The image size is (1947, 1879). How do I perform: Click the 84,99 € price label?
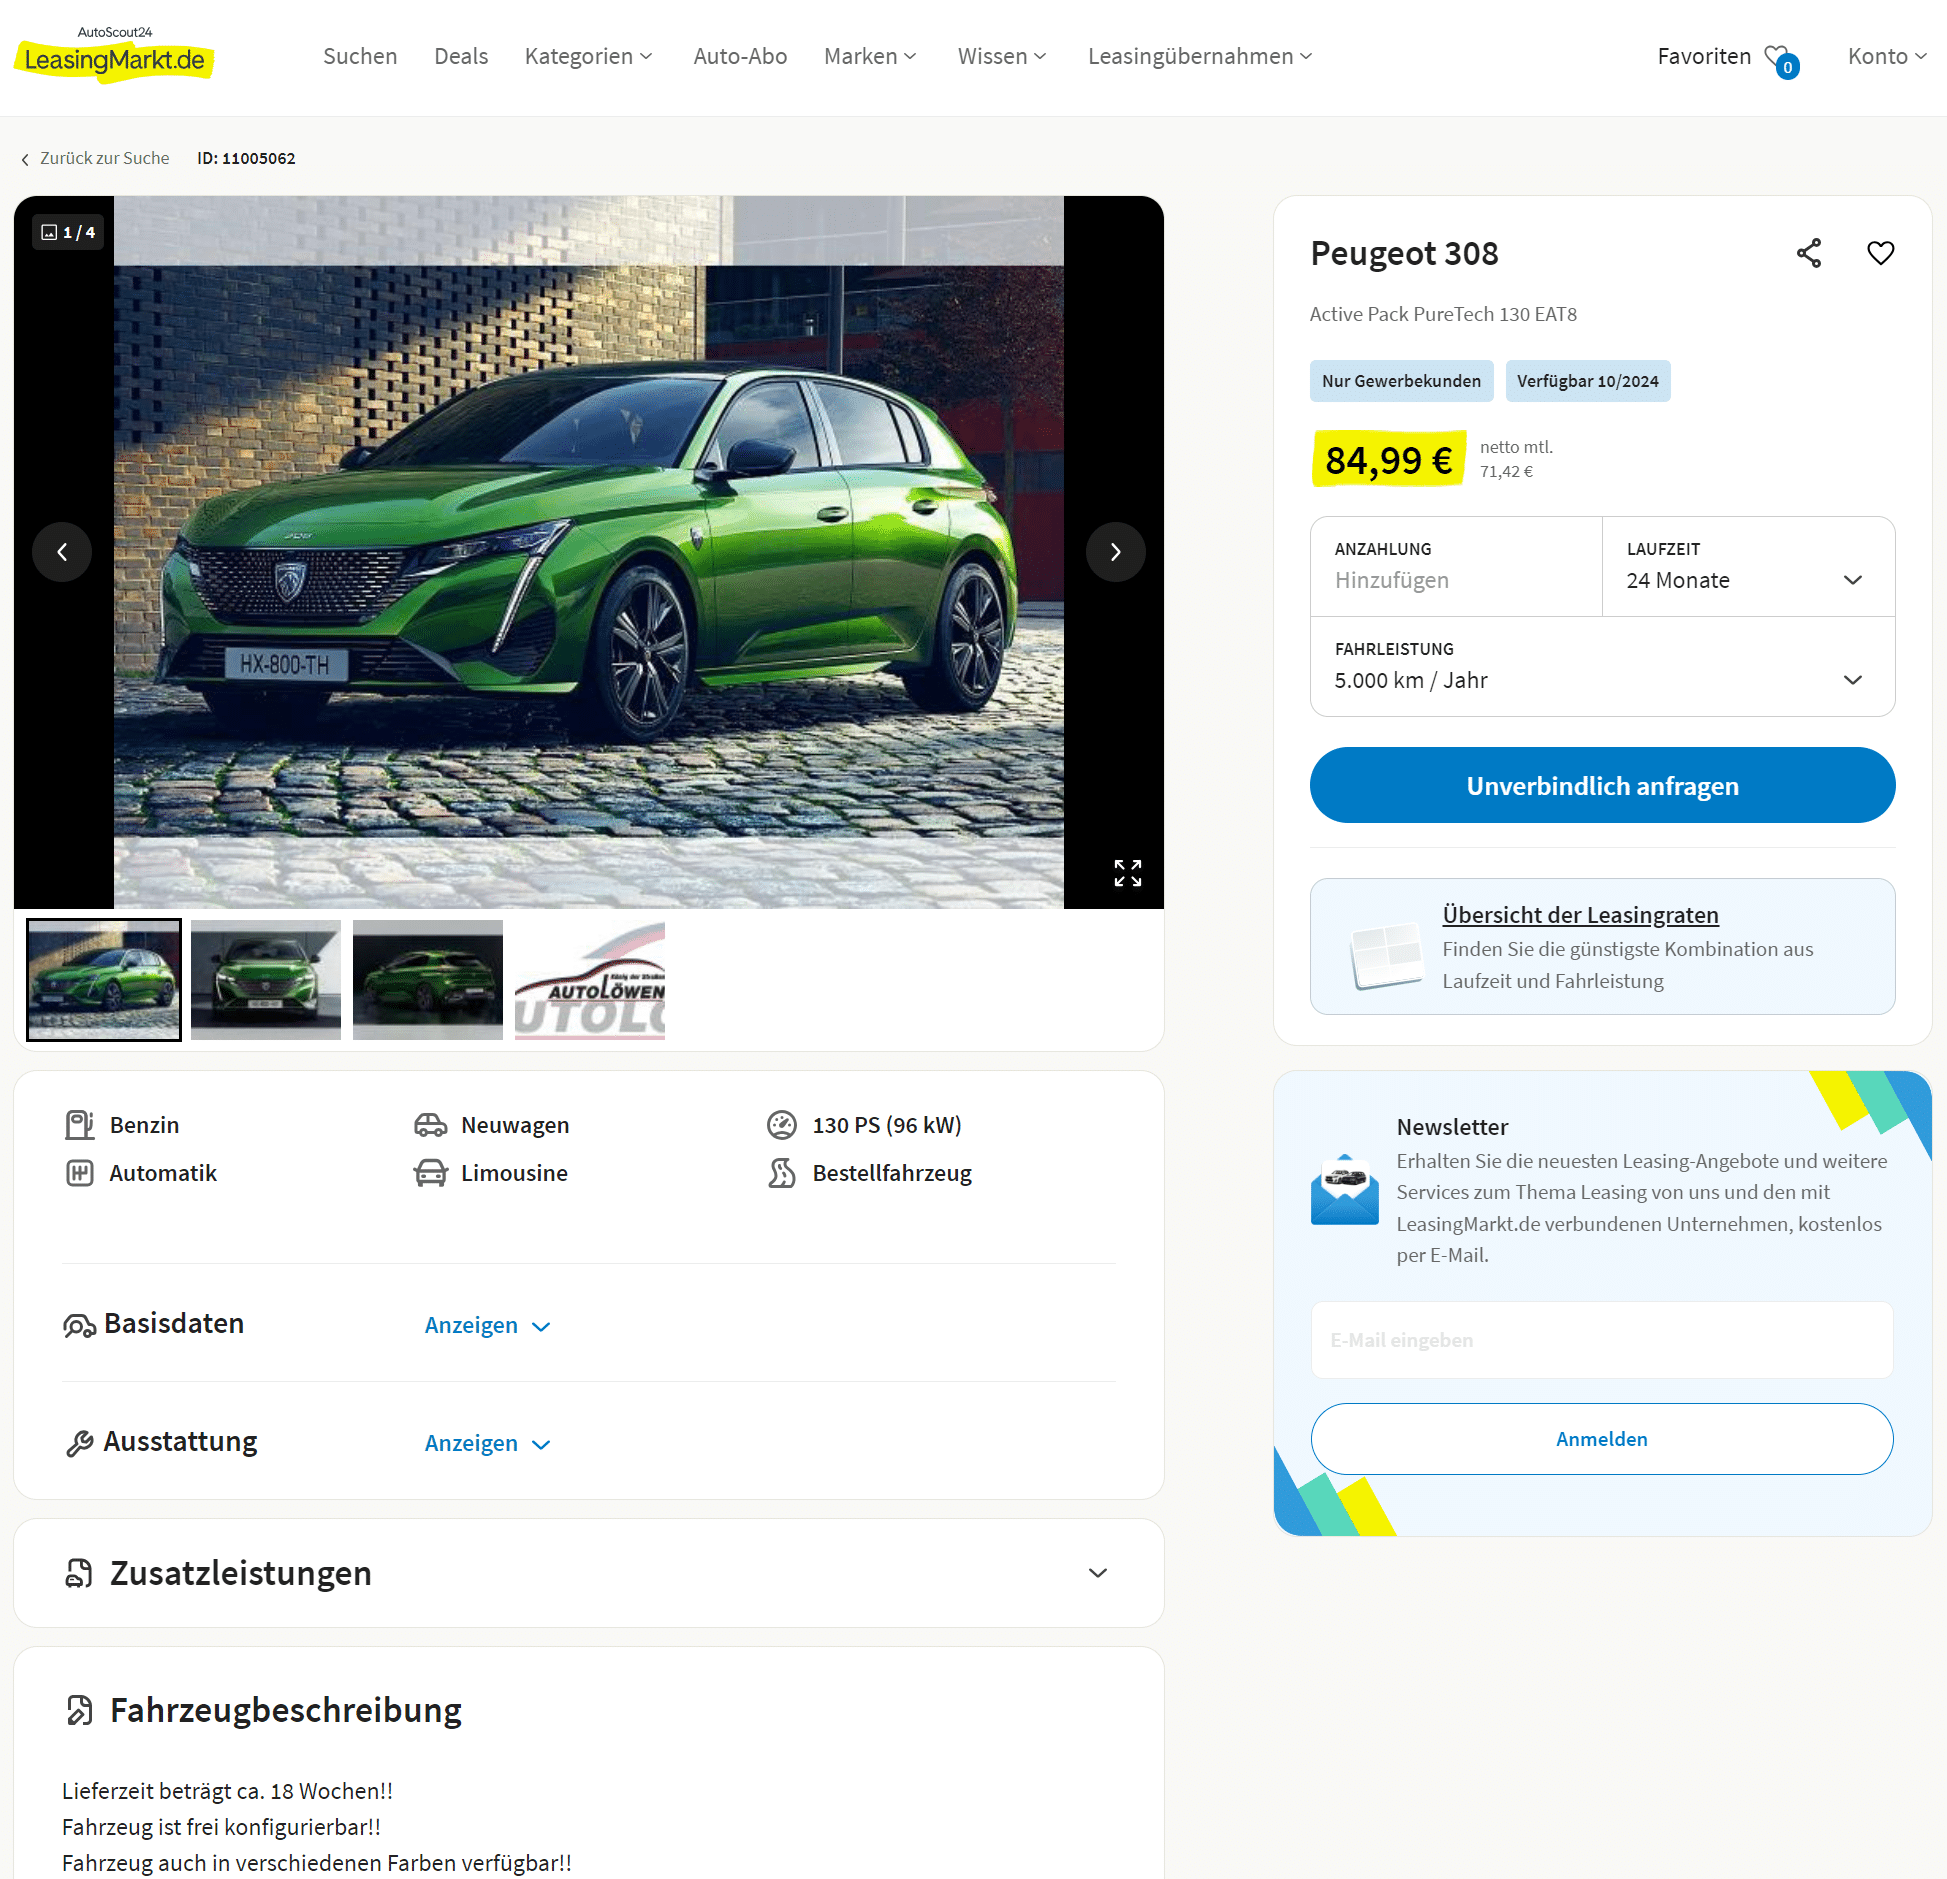[1388, 460]
